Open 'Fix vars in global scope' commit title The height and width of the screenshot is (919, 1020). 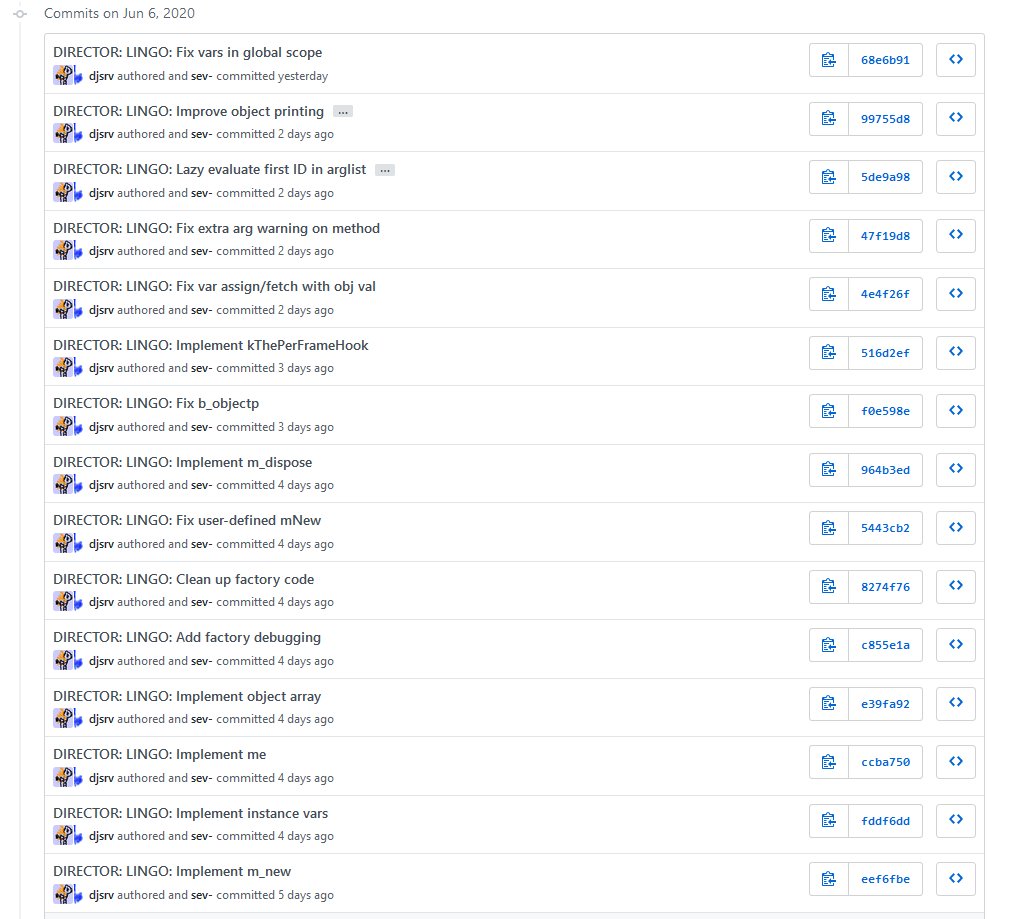pos(187,53)
